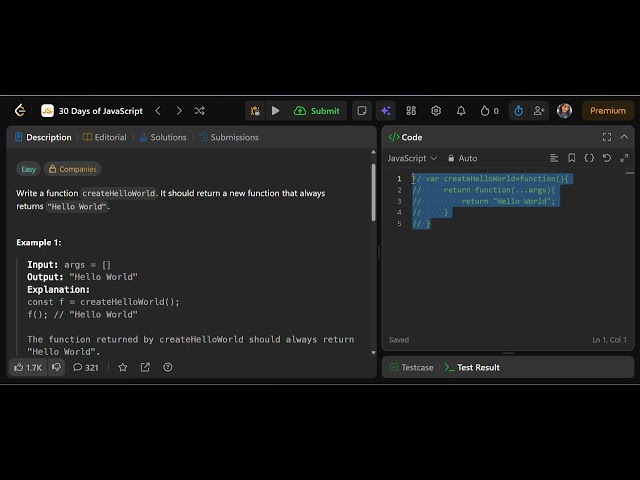This screenshot has width=640, height=480.
Task: Reset code to default with undo icon
Action: pos(607,158)
